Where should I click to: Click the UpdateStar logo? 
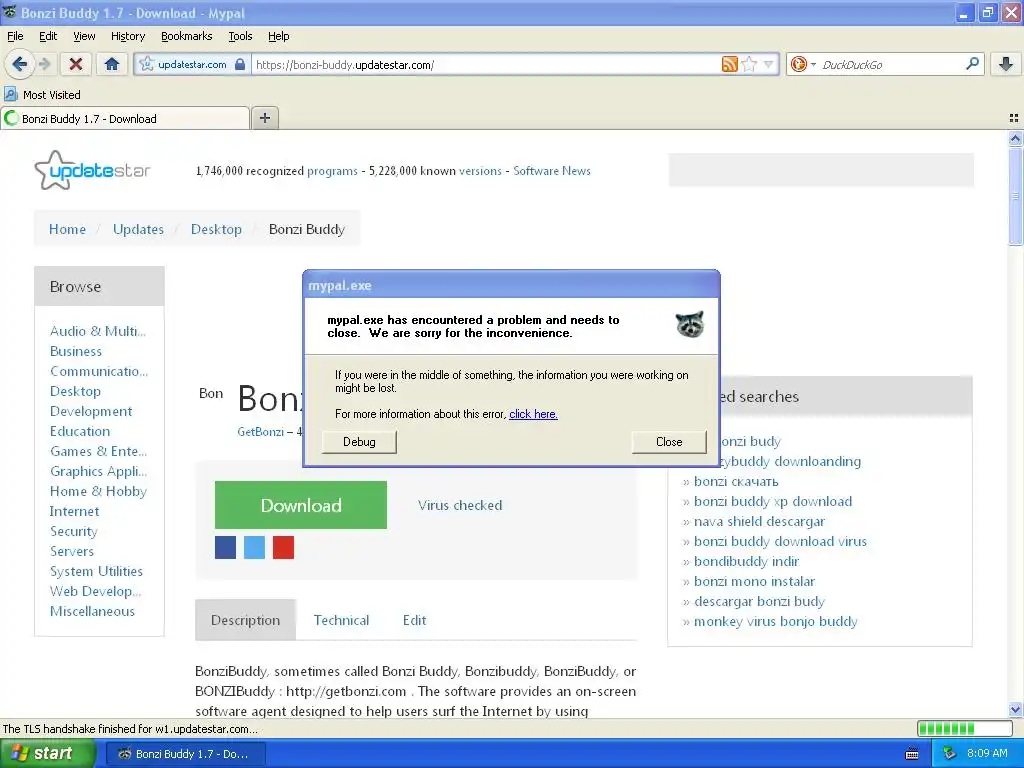tap(92, 170)
